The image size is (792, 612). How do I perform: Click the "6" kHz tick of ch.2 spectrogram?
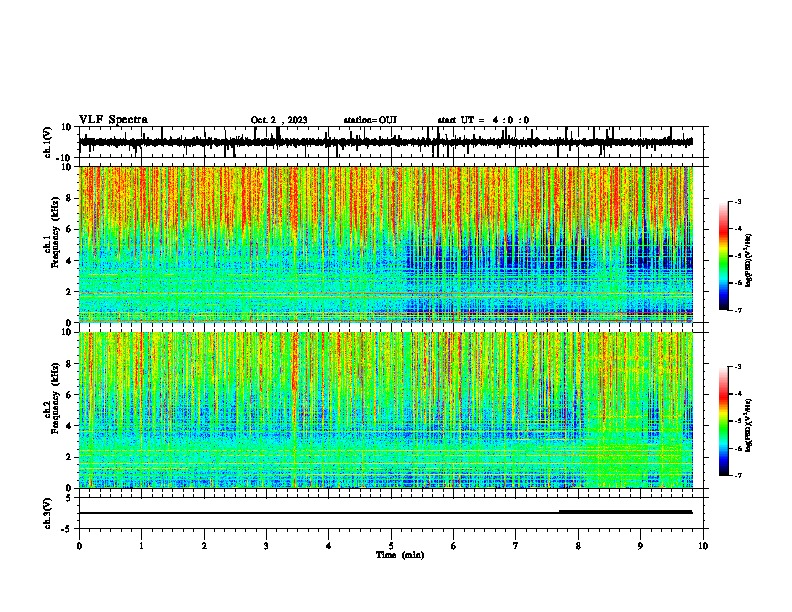click(x=70, y=395)
